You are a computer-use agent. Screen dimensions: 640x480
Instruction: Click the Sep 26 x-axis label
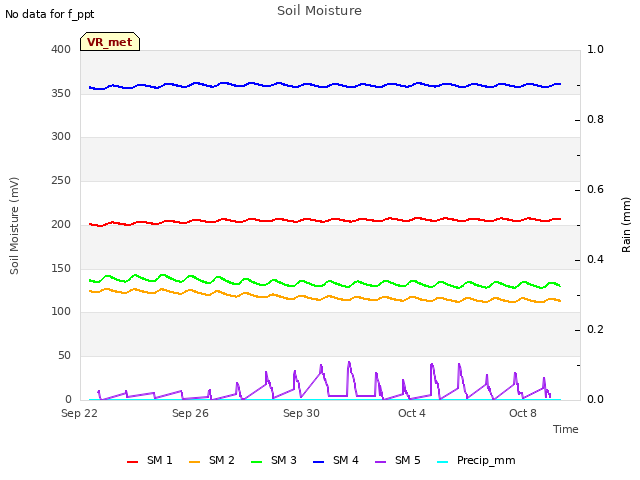190,413
